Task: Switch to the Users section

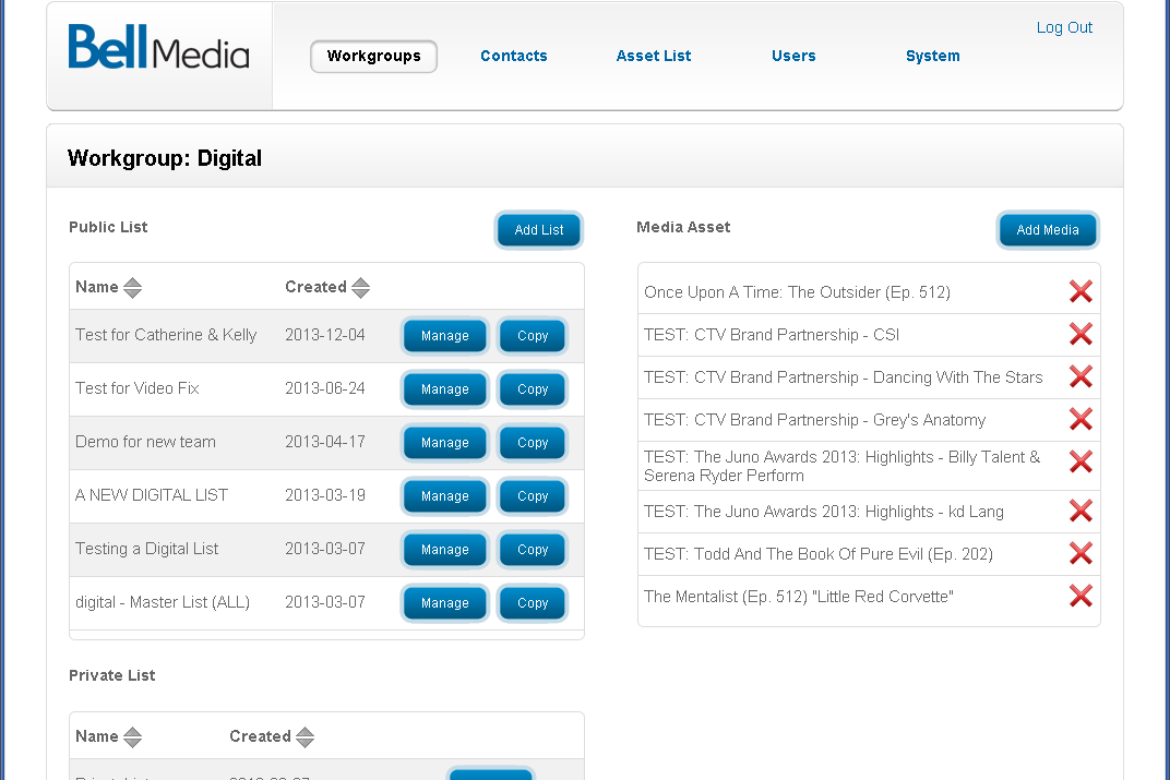Action: point(793,56)
